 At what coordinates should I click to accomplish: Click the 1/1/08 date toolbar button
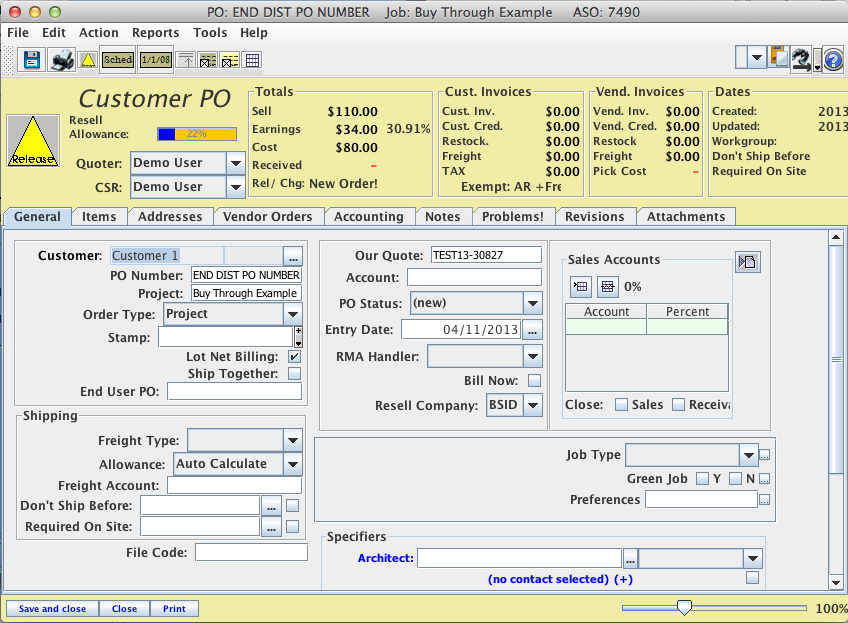click(x=156, y=59)
